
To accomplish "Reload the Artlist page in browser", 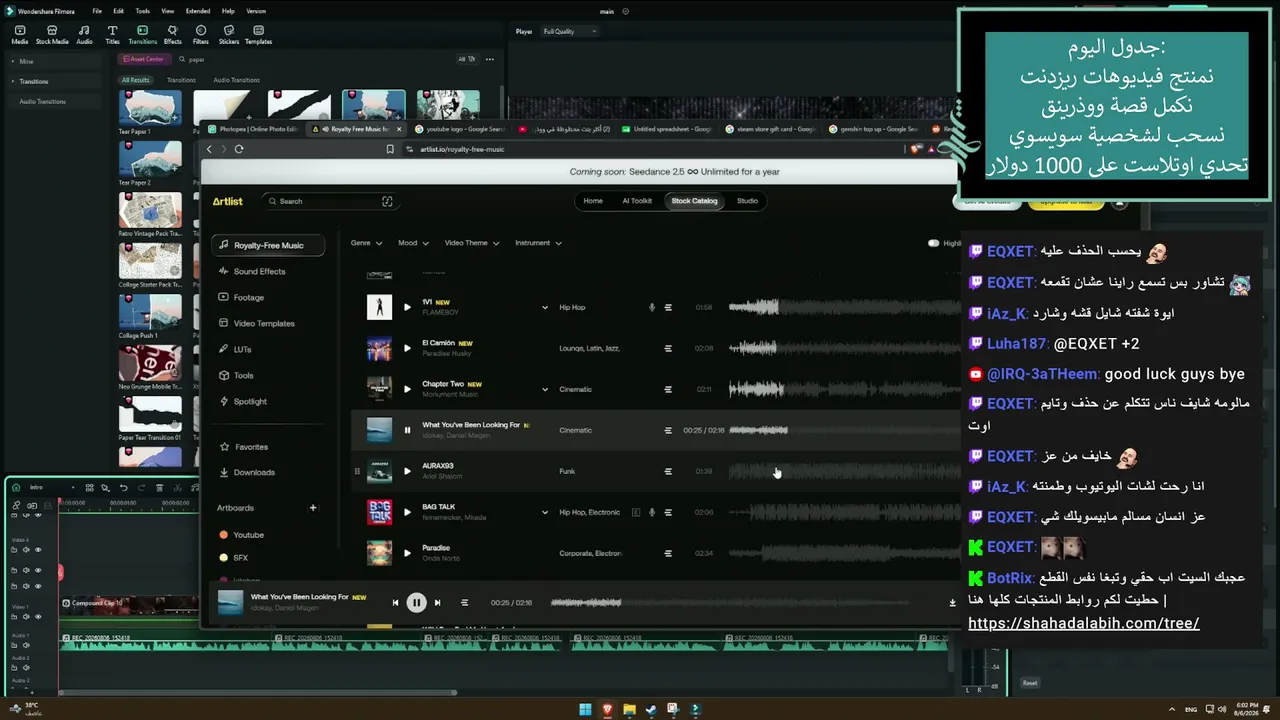I will pos(239,149).
